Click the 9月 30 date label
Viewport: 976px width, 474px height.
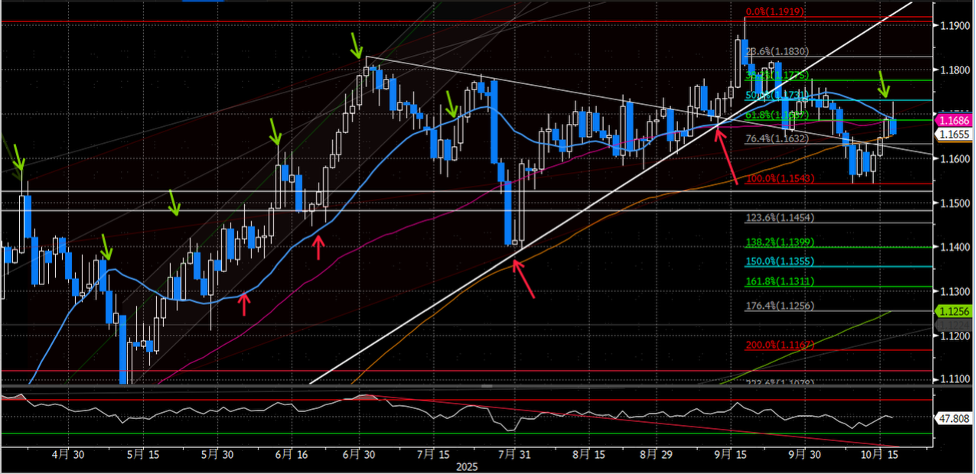(x=803, y=454)
